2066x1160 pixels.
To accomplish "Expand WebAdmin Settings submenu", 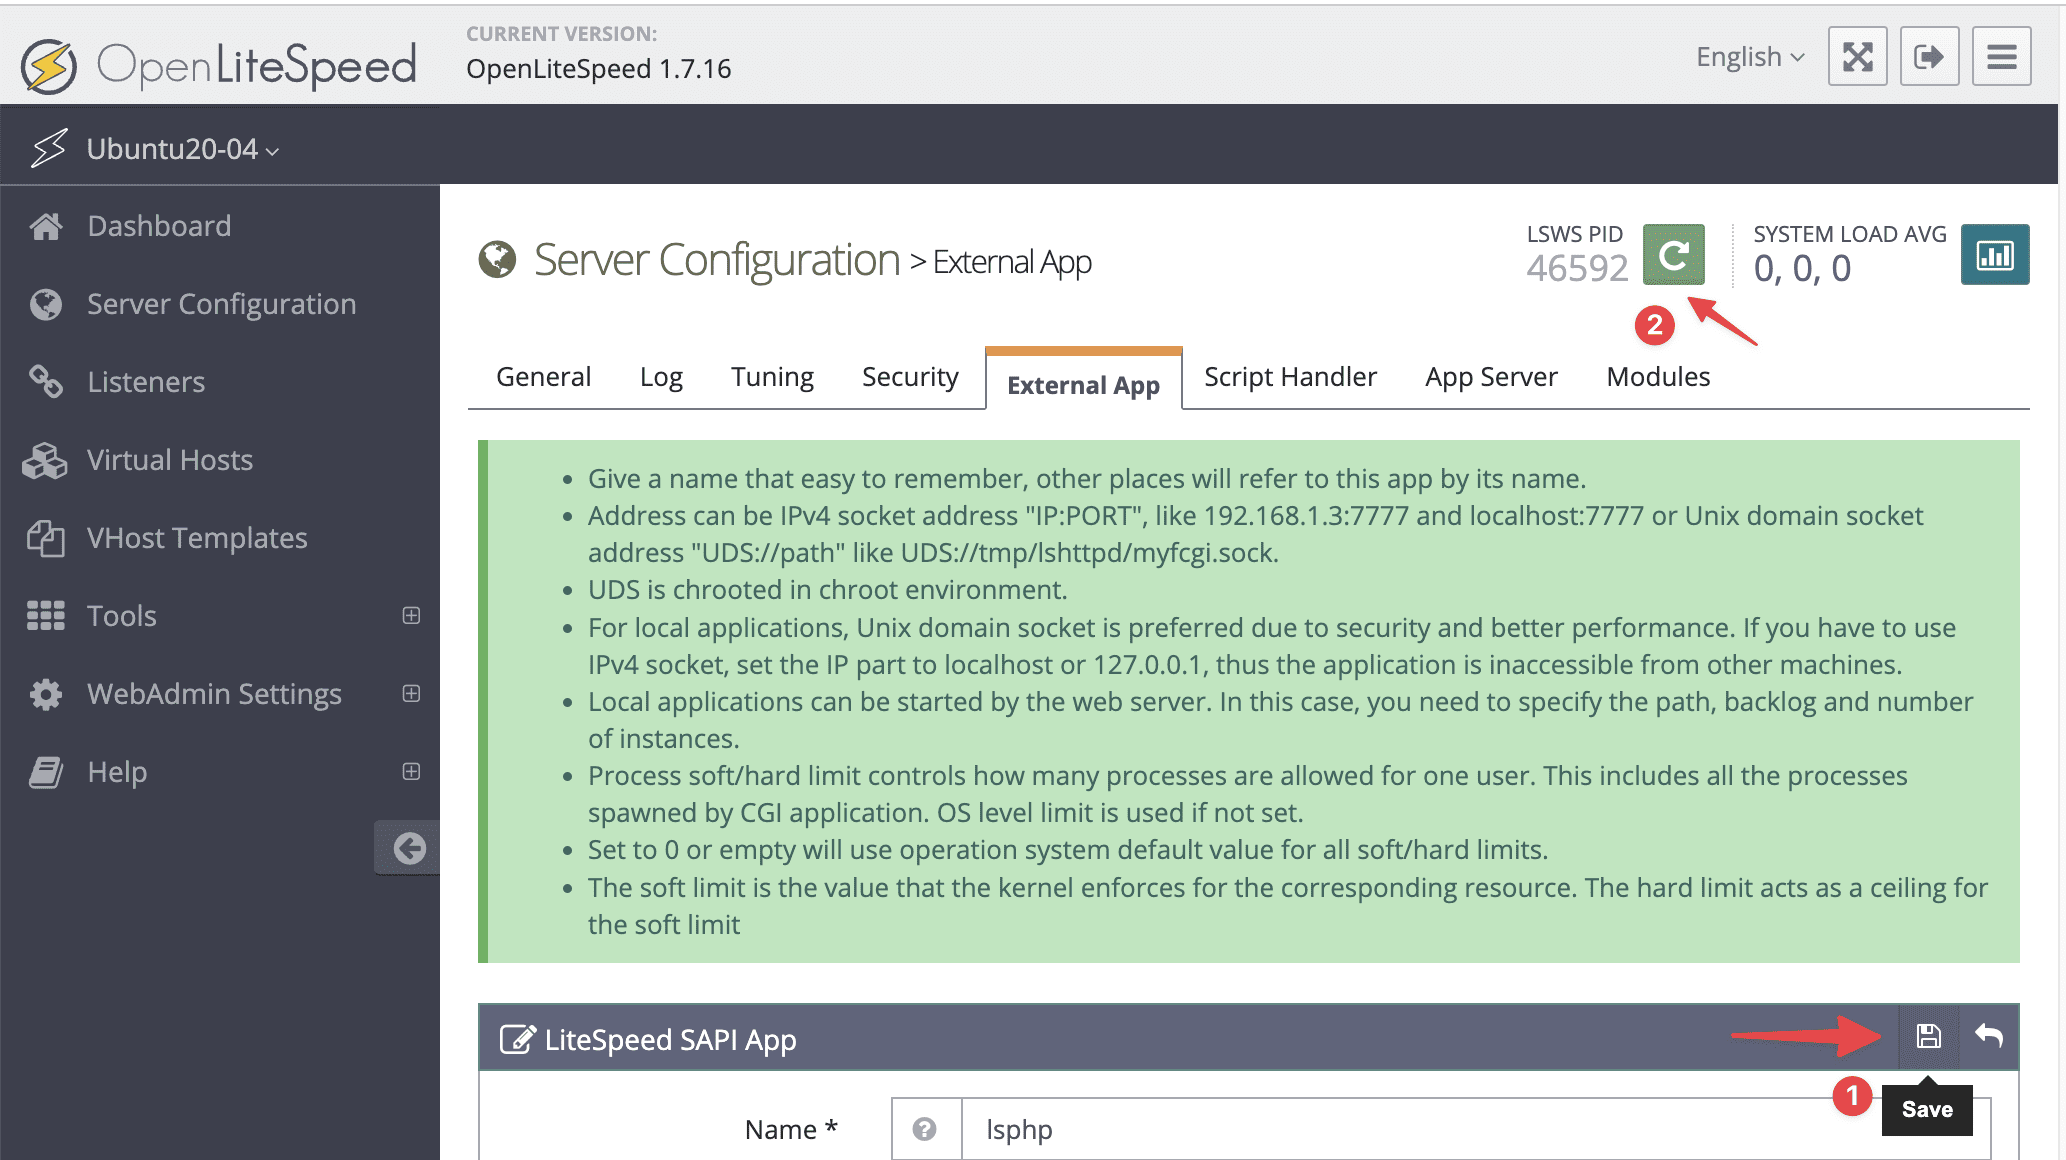I will [411, 693].
